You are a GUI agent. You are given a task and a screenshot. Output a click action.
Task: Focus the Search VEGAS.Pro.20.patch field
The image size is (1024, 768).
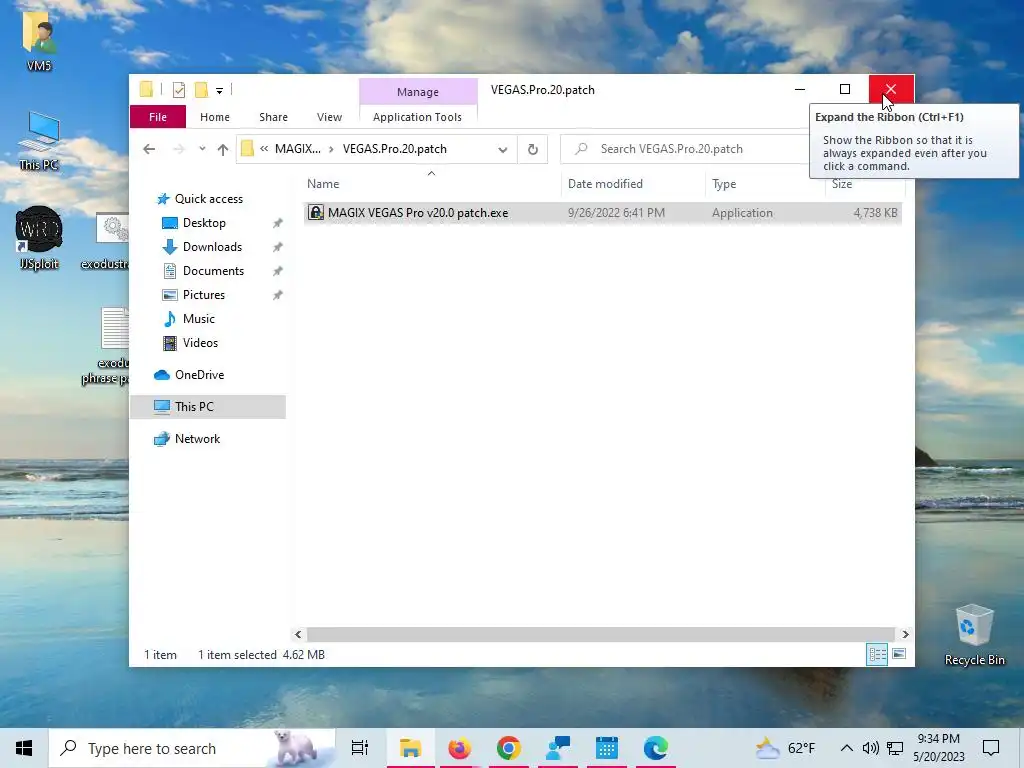[684, 150]
